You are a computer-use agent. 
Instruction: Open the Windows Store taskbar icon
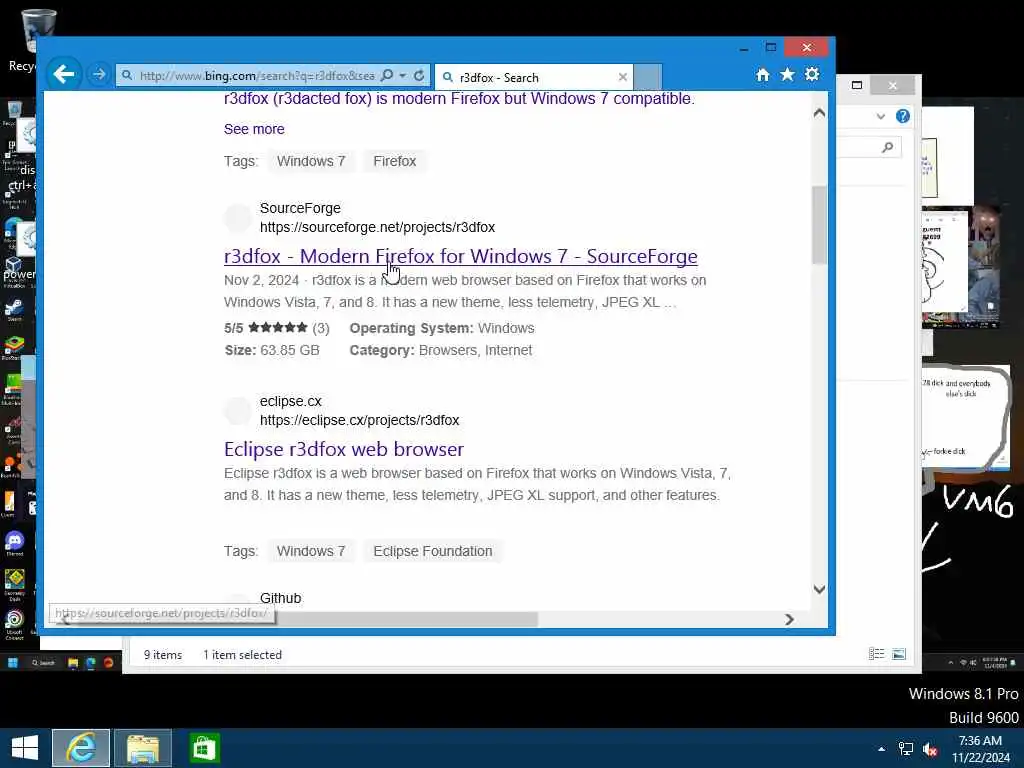tap(204, 748)
